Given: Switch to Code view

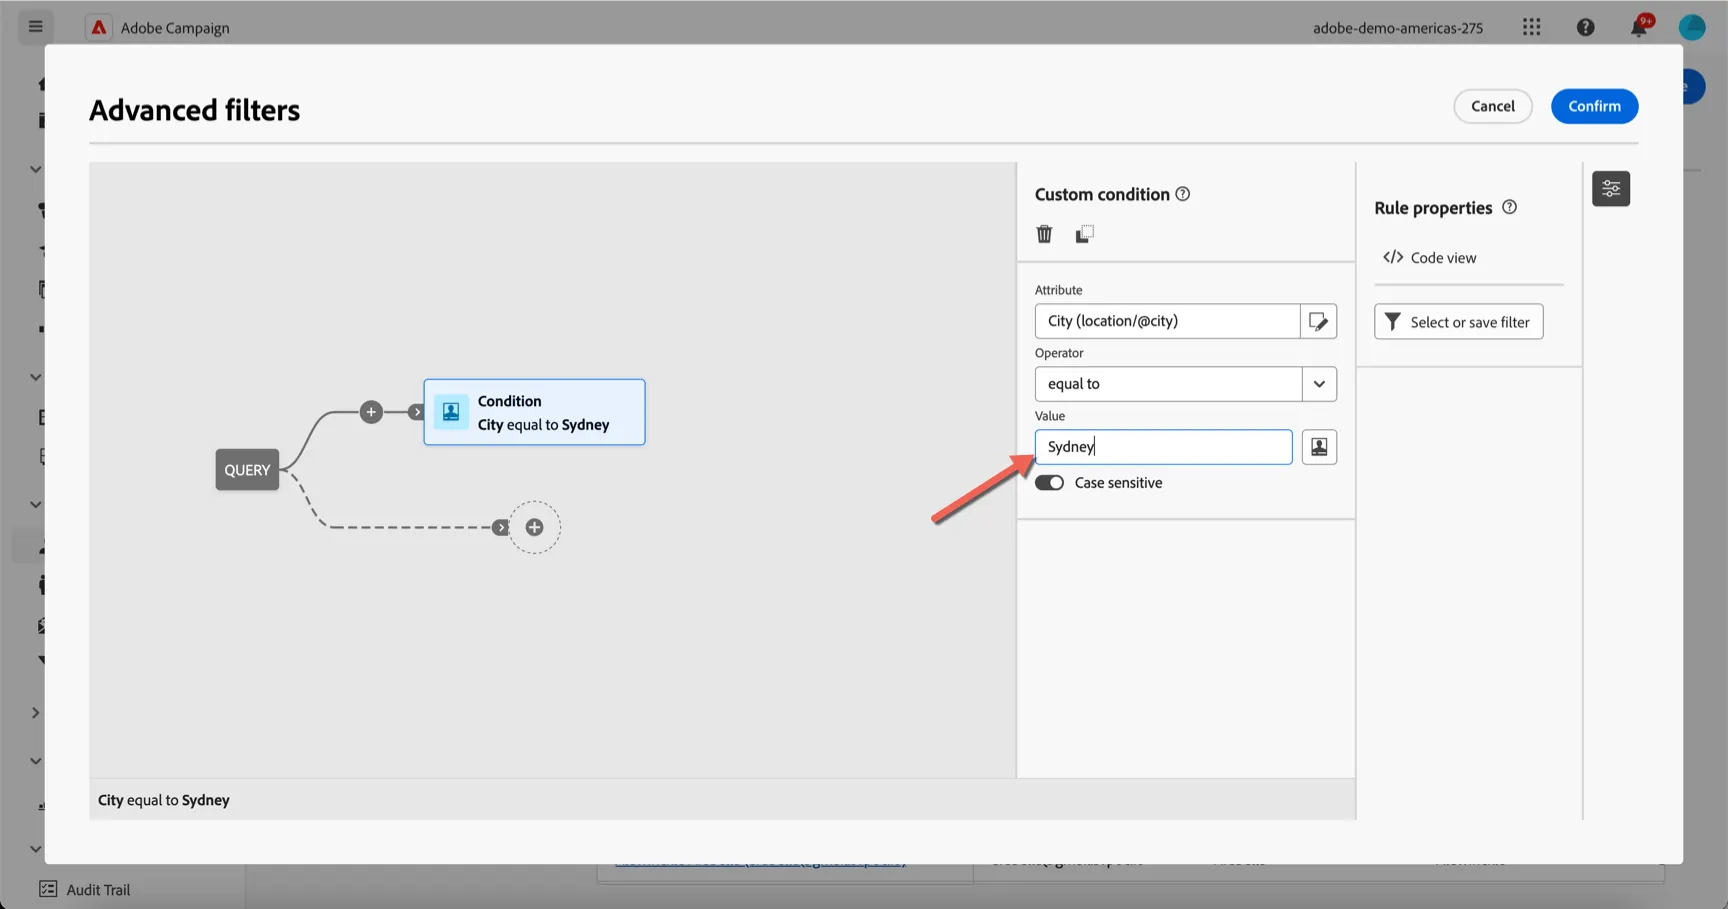Looking at the screenshot, I should 1430,258.
